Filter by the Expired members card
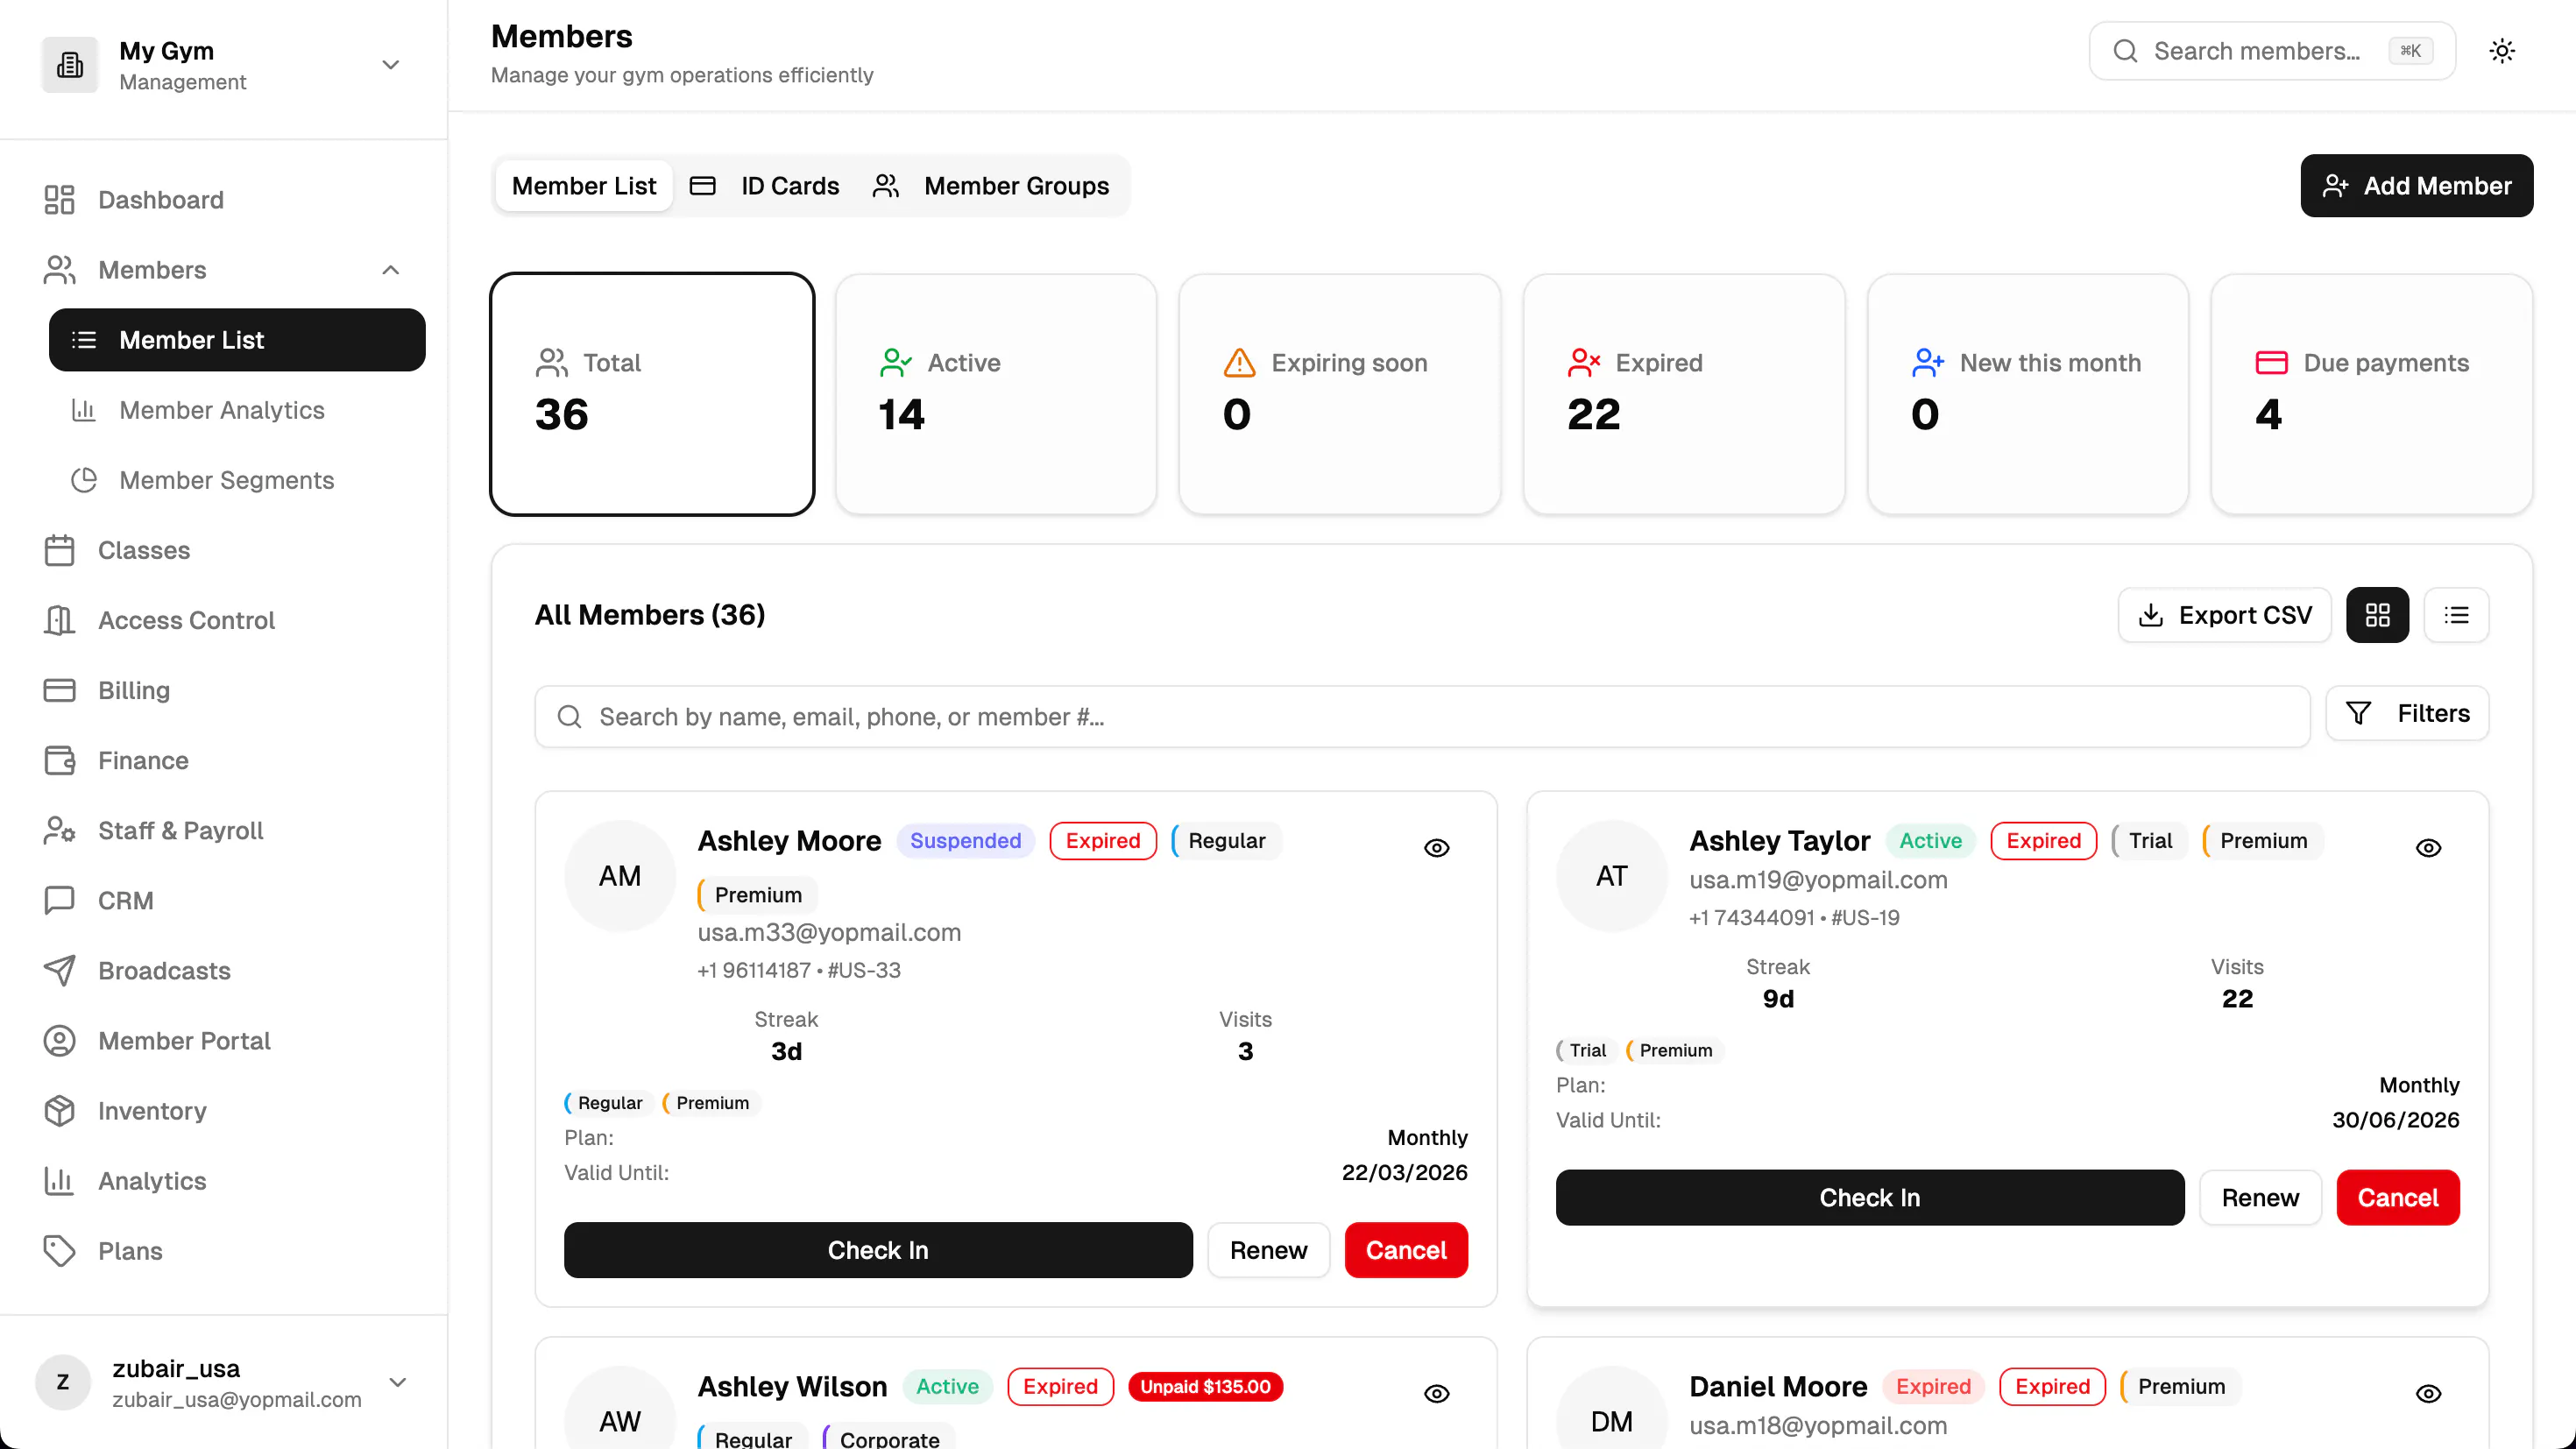This screenshot has width=2576, height=1449. (1684, 394)
